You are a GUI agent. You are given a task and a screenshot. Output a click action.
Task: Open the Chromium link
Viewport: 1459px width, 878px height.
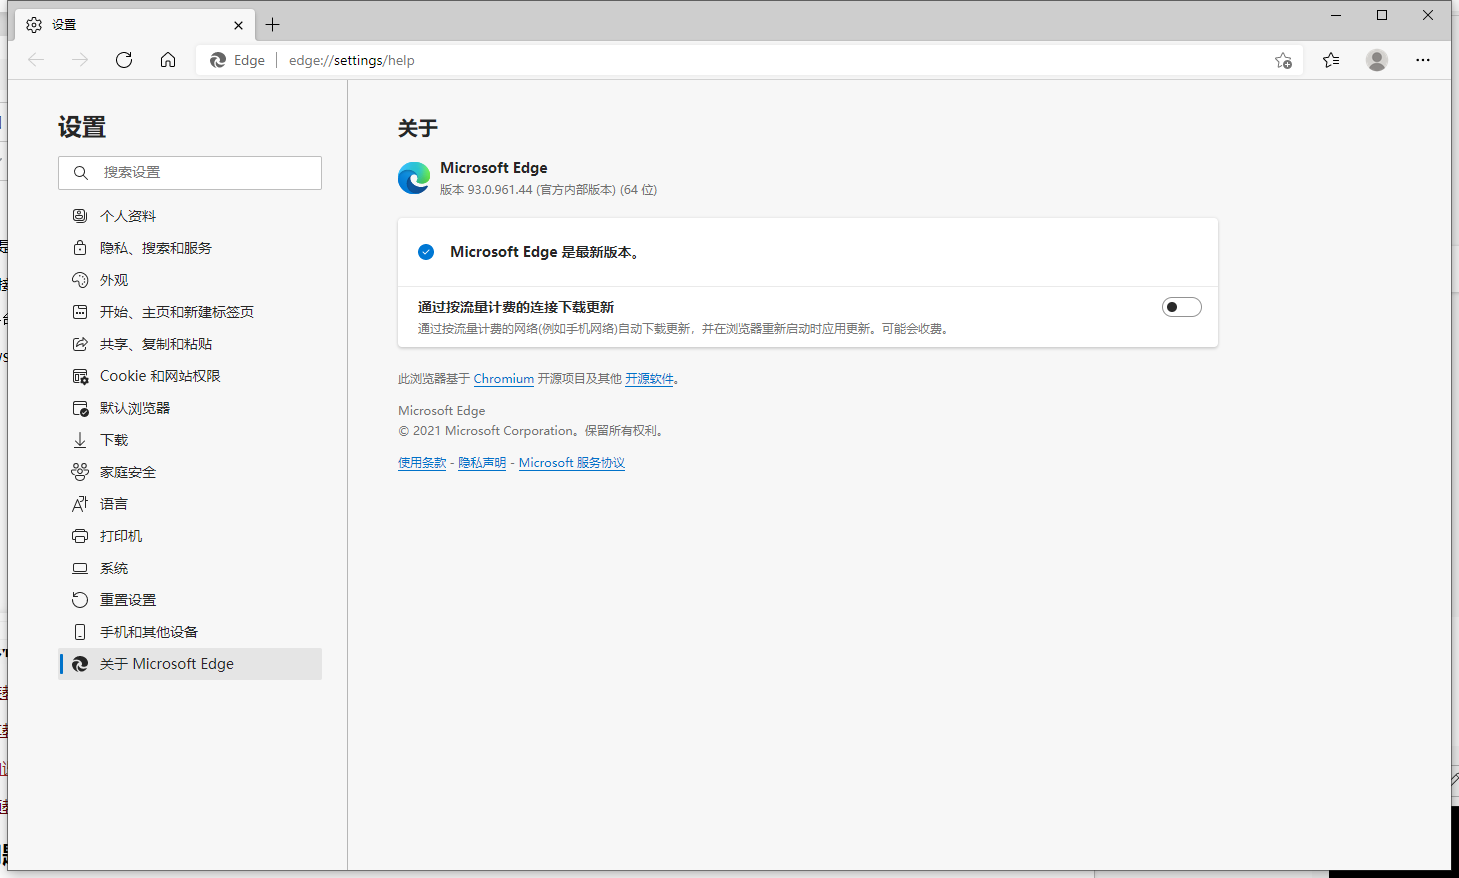coord(503,379)
